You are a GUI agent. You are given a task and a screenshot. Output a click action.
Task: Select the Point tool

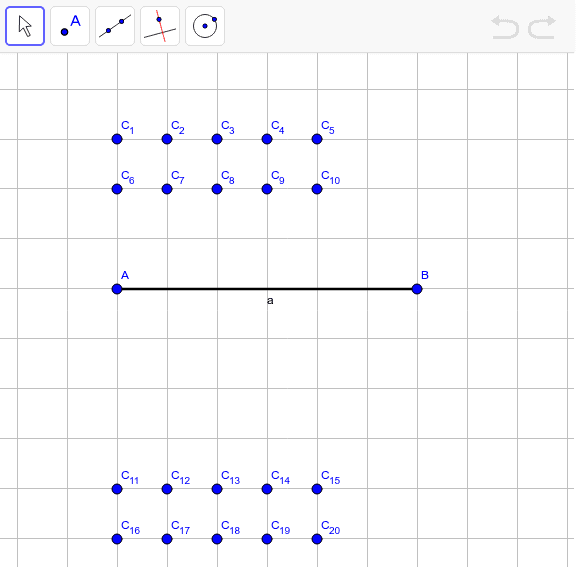(x=70, y=26)
